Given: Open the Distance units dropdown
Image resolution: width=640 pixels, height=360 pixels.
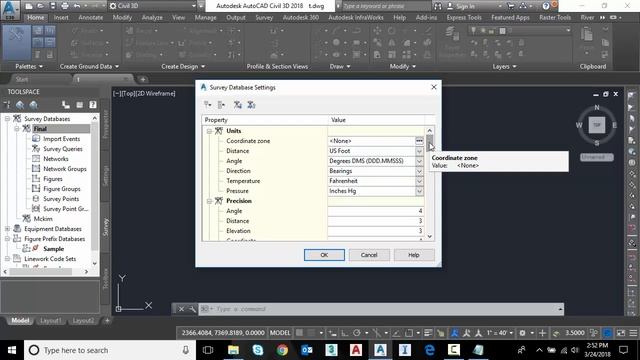Looking at the screenshot, I should (419, 151).
